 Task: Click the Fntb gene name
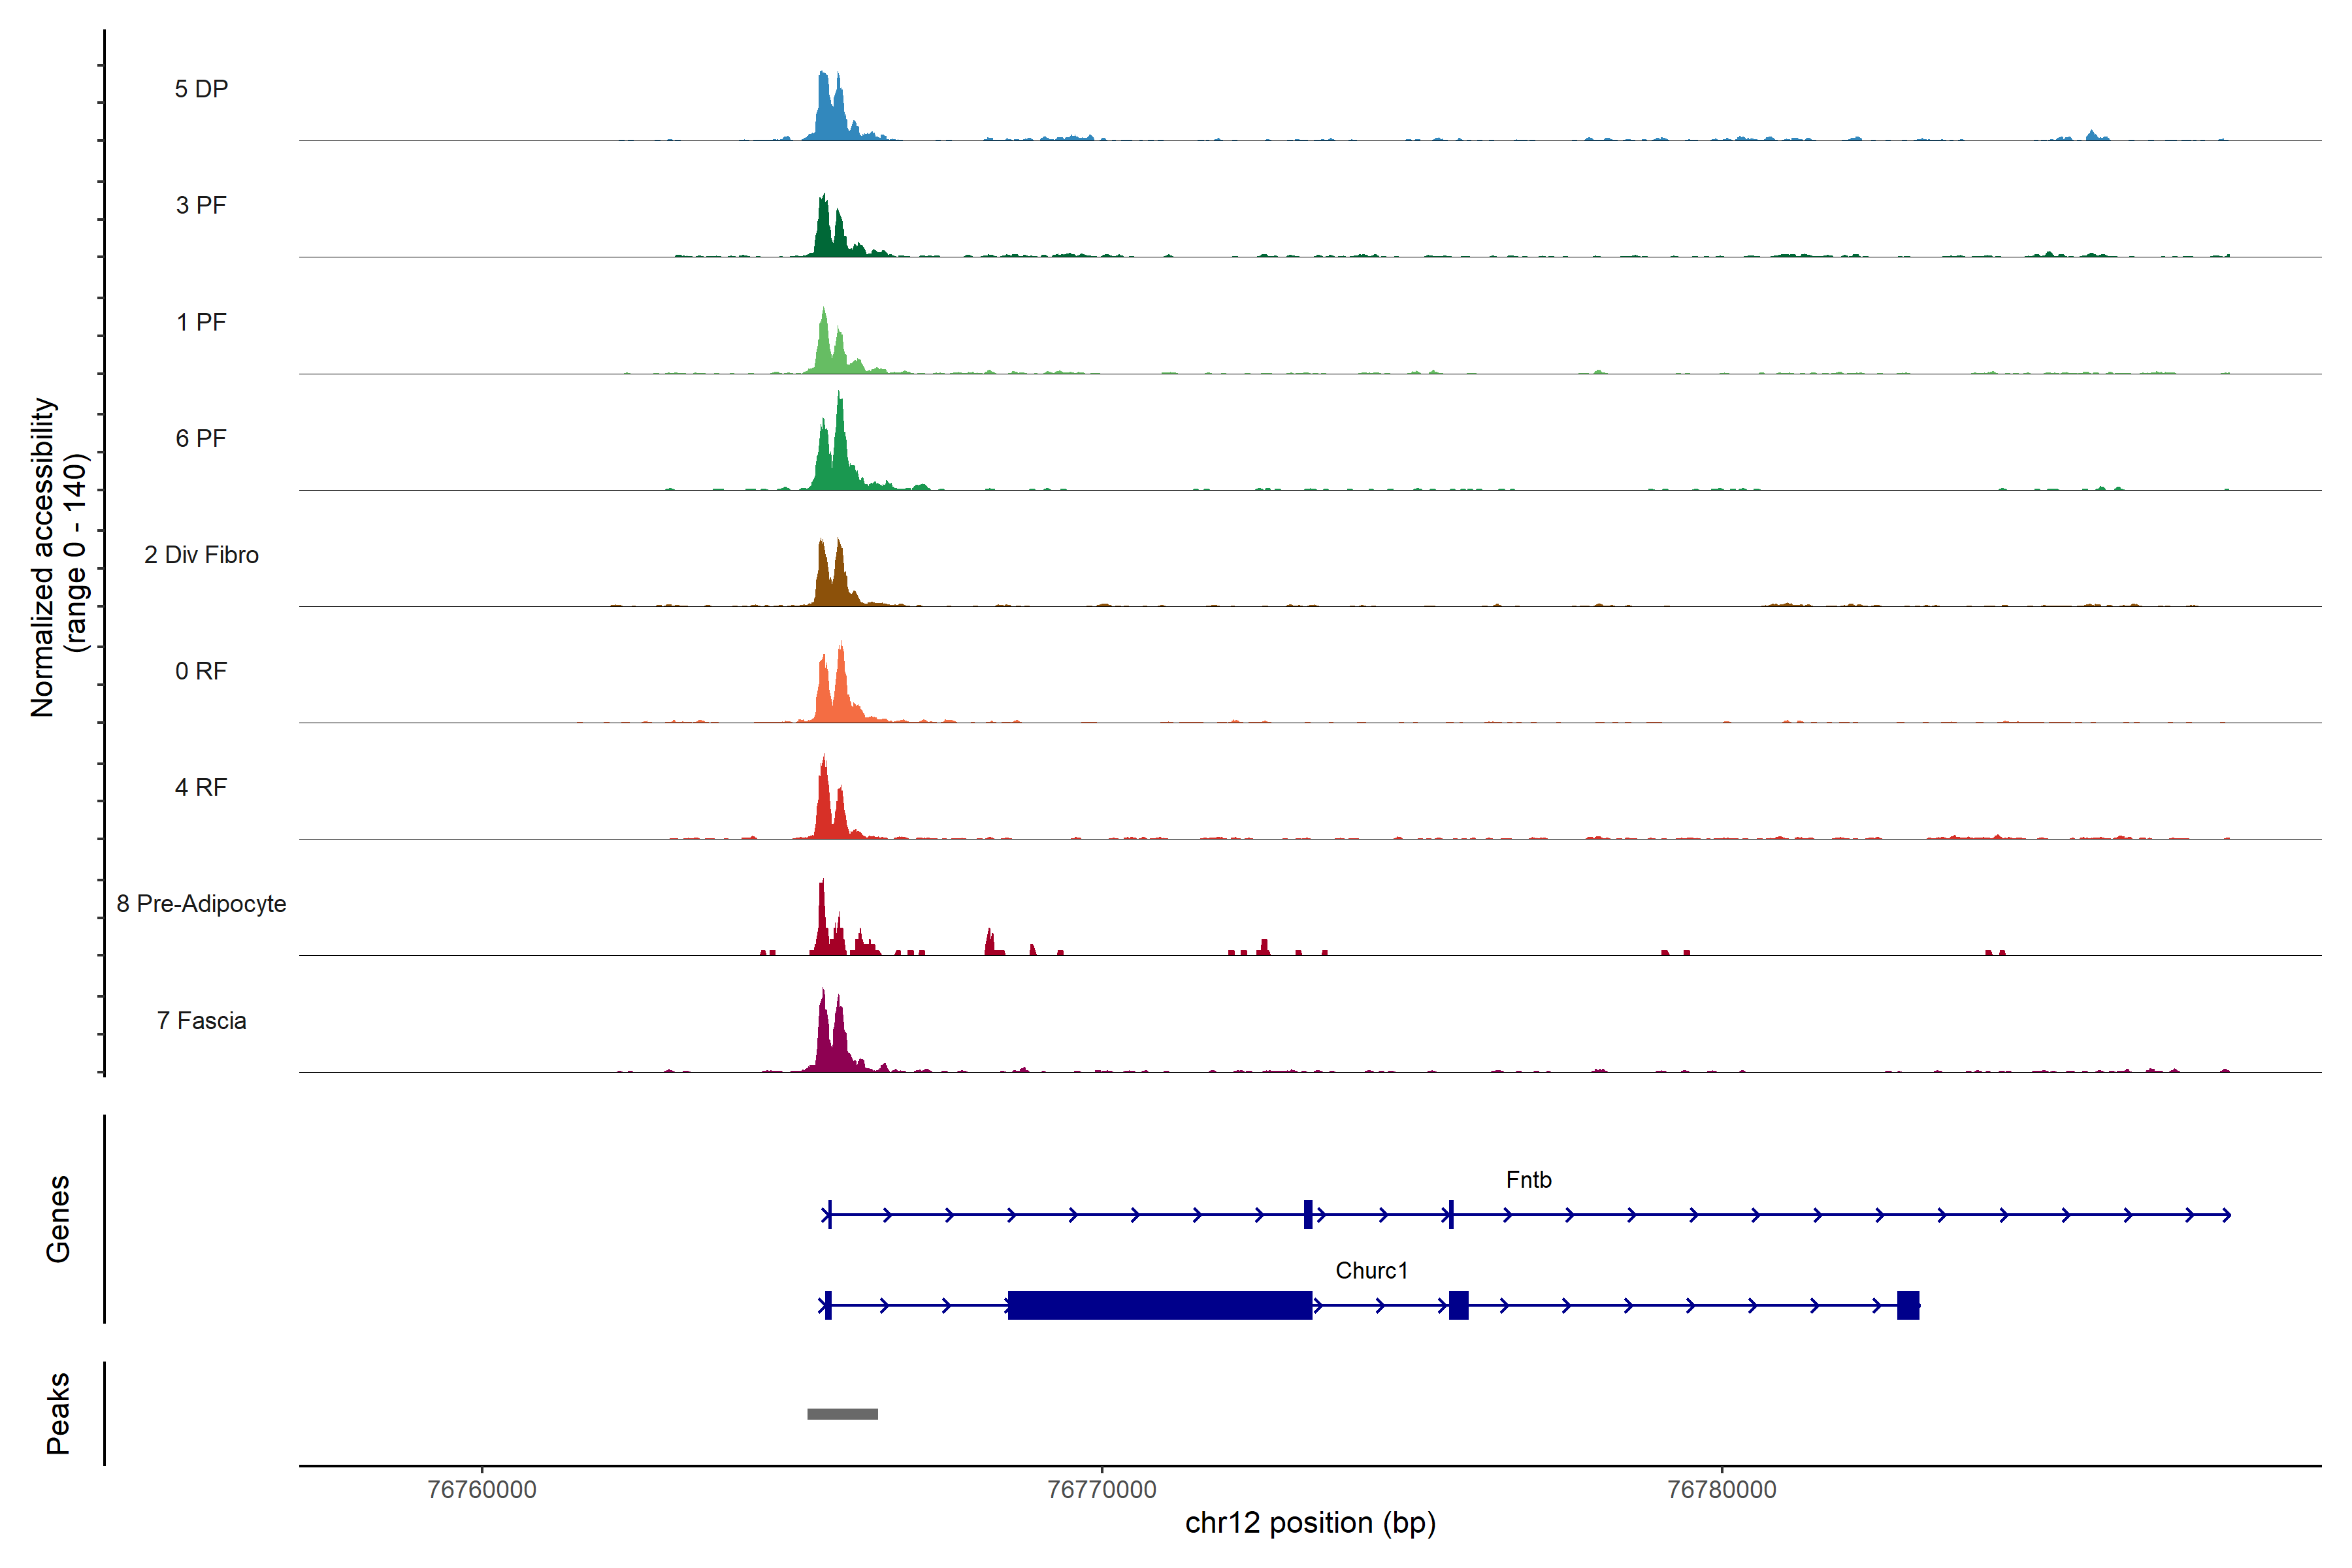tap(1528, 1180)
